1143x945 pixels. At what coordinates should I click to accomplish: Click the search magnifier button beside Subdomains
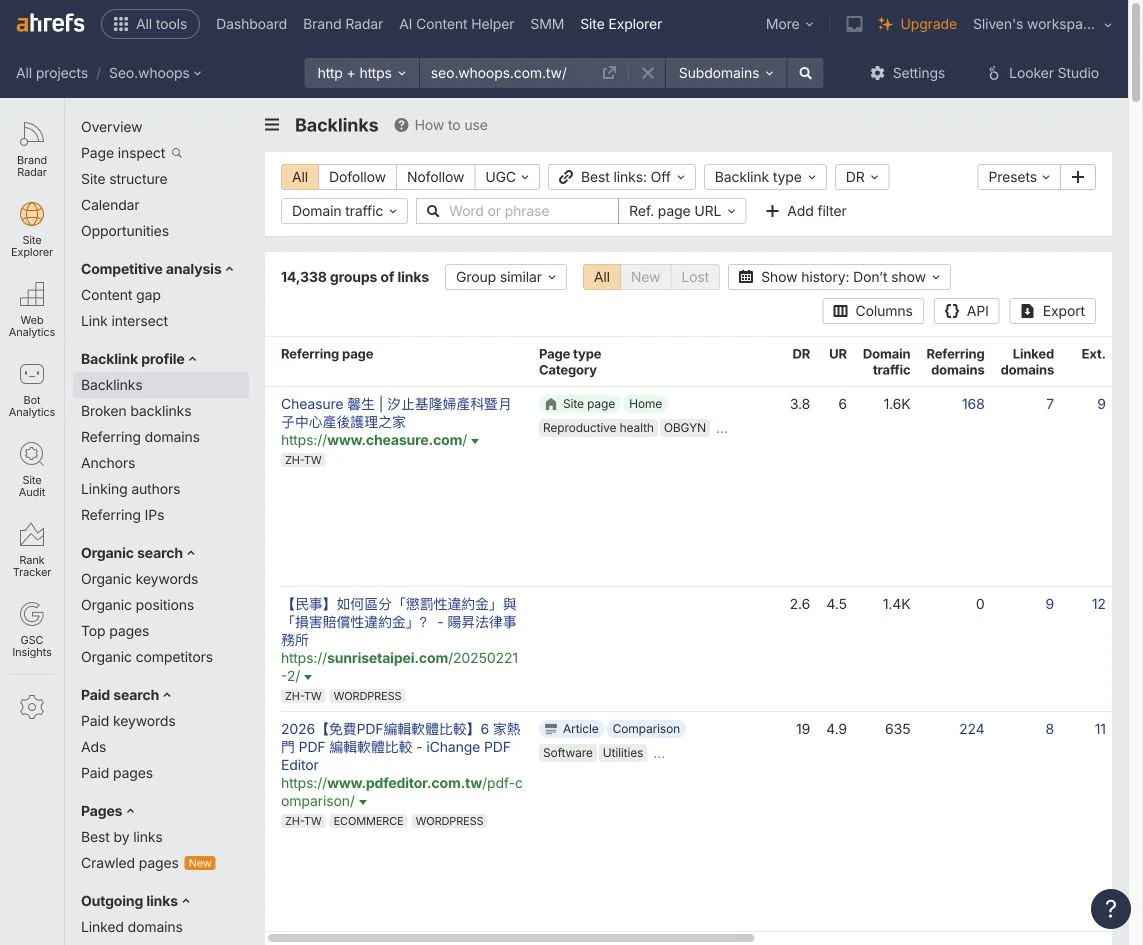click(805, 73)
